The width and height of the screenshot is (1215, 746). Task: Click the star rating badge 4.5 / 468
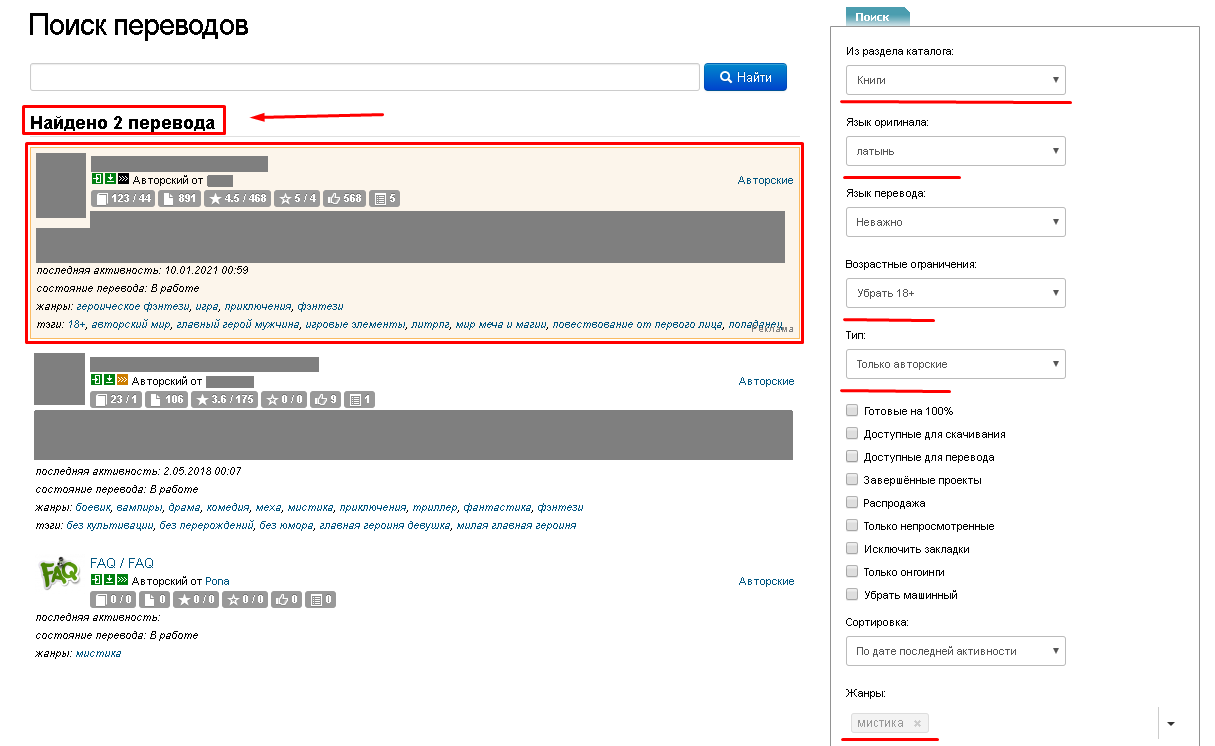(x=237, y=199)
